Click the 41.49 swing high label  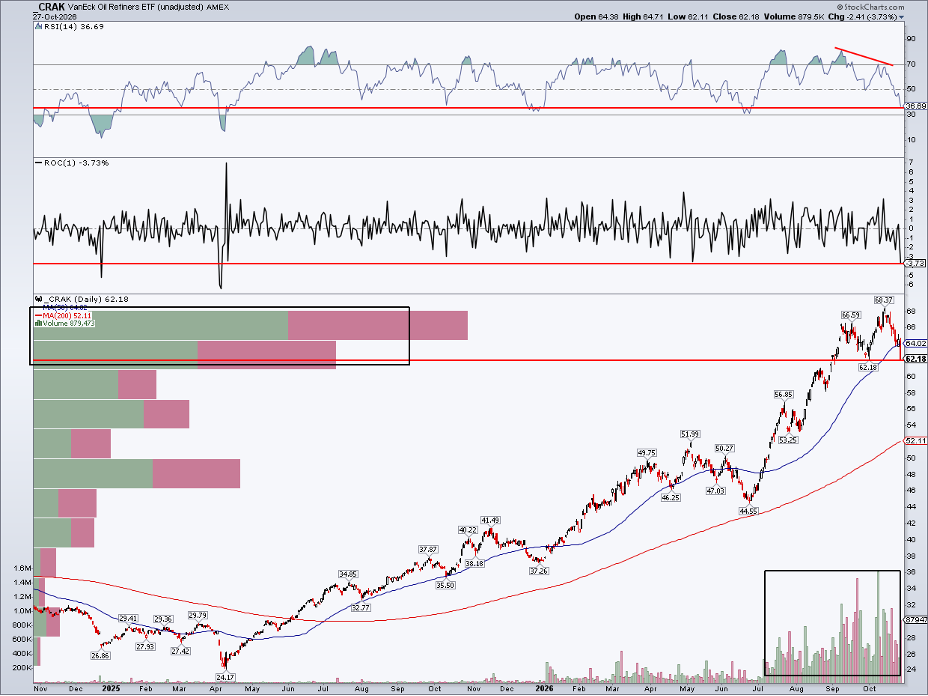coord(490,521)
